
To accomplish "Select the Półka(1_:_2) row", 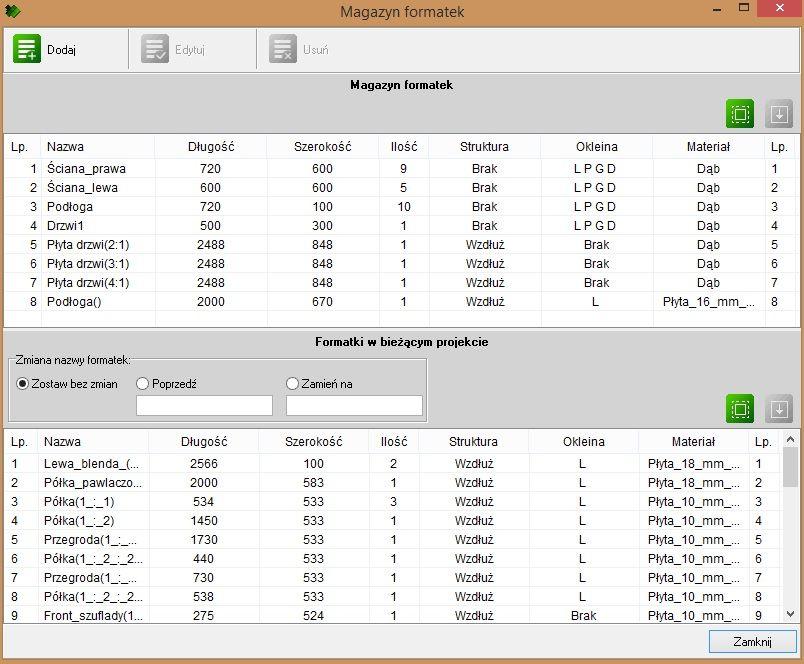I will [394, 520].
